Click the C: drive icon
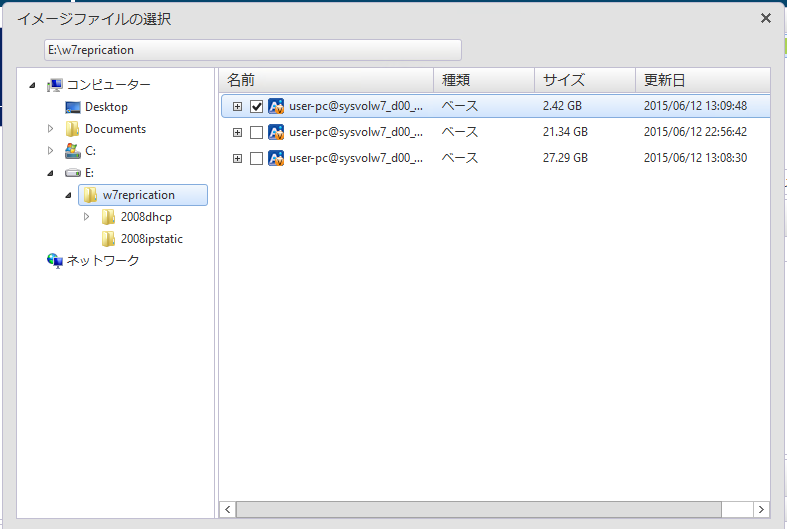Viewport: 787px width, 529px height. tap(73, 151)
